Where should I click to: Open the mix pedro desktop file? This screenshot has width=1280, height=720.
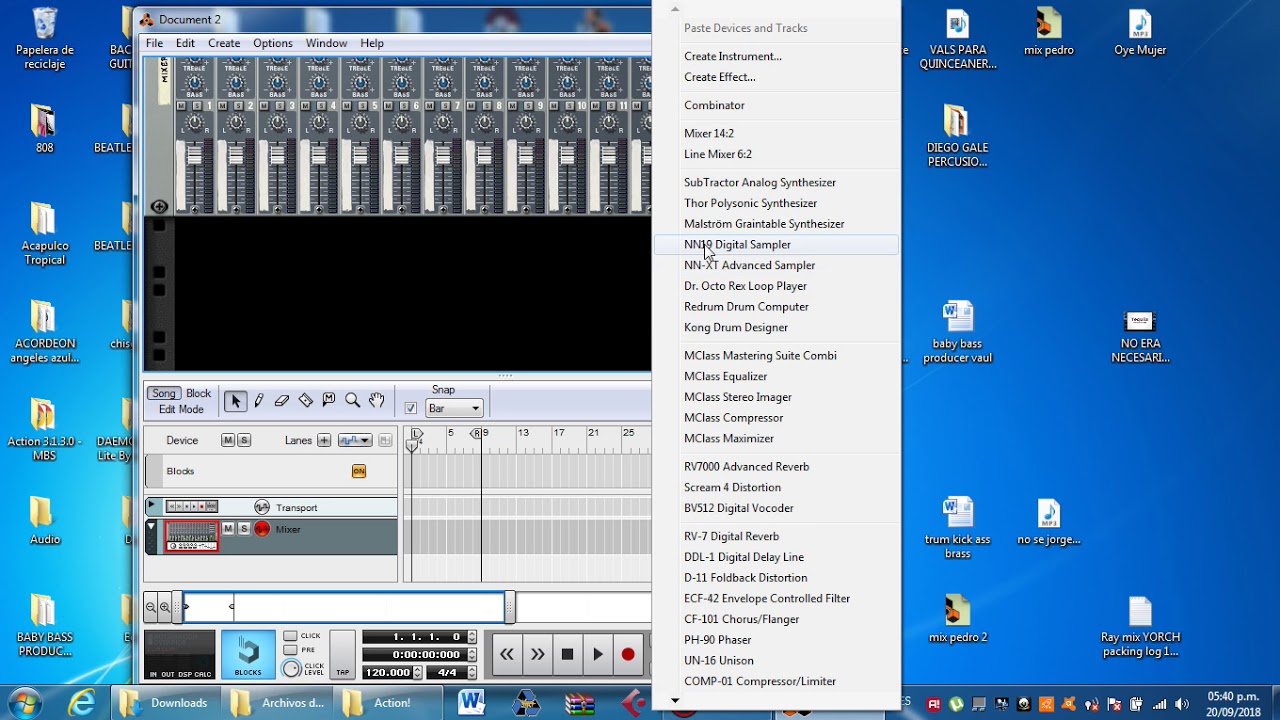pyautogui.click(x=1049, y=32)
